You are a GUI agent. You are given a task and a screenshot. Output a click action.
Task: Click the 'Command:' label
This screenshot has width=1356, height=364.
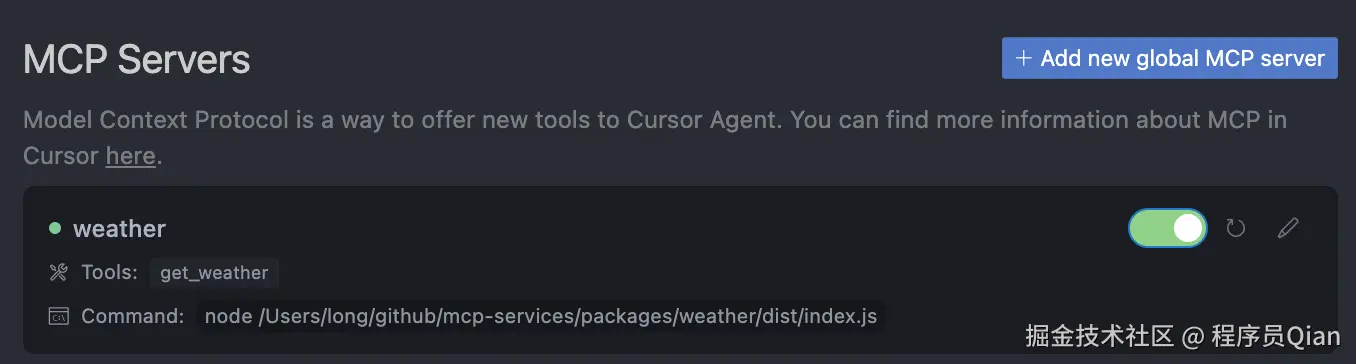(133, 316)
